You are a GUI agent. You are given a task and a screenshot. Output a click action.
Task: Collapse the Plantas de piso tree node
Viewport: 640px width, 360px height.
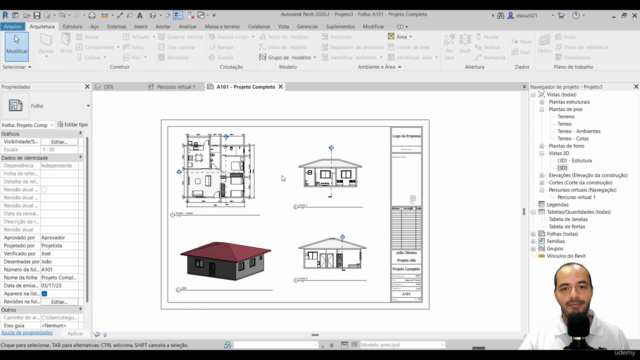click(x=542, y=109)
